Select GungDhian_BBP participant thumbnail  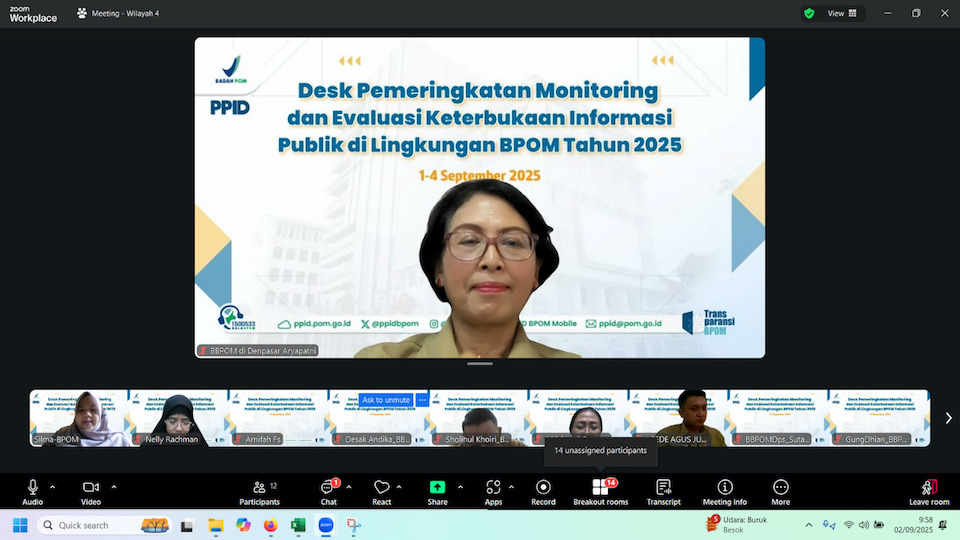pyautogui.click(x=879, y=418)
